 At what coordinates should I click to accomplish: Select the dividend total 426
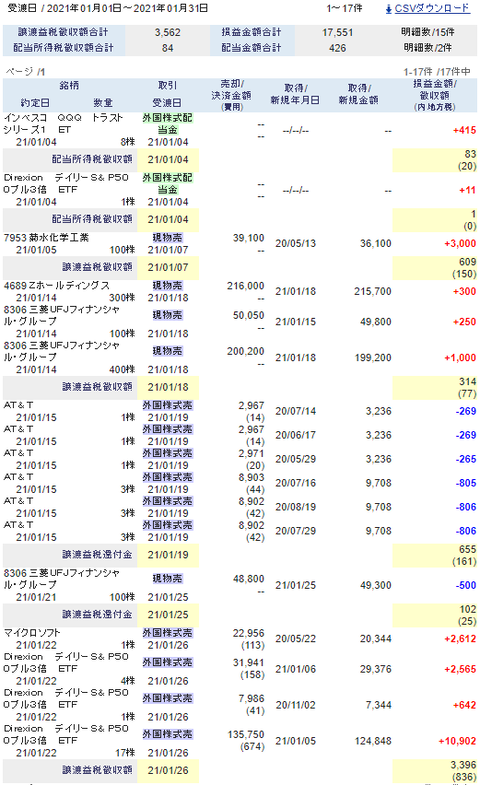tap(337, 48)
